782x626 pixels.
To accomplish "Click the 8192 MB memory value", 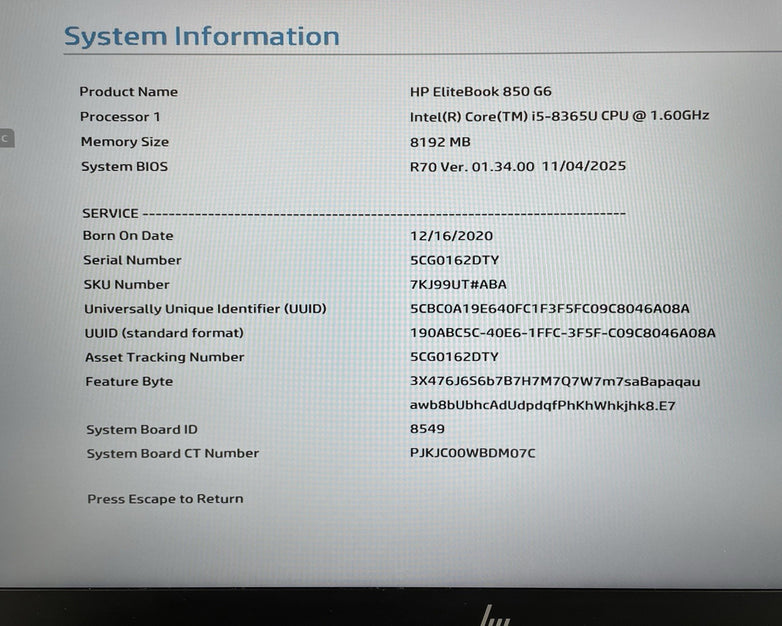I will [x=440, y=142].
